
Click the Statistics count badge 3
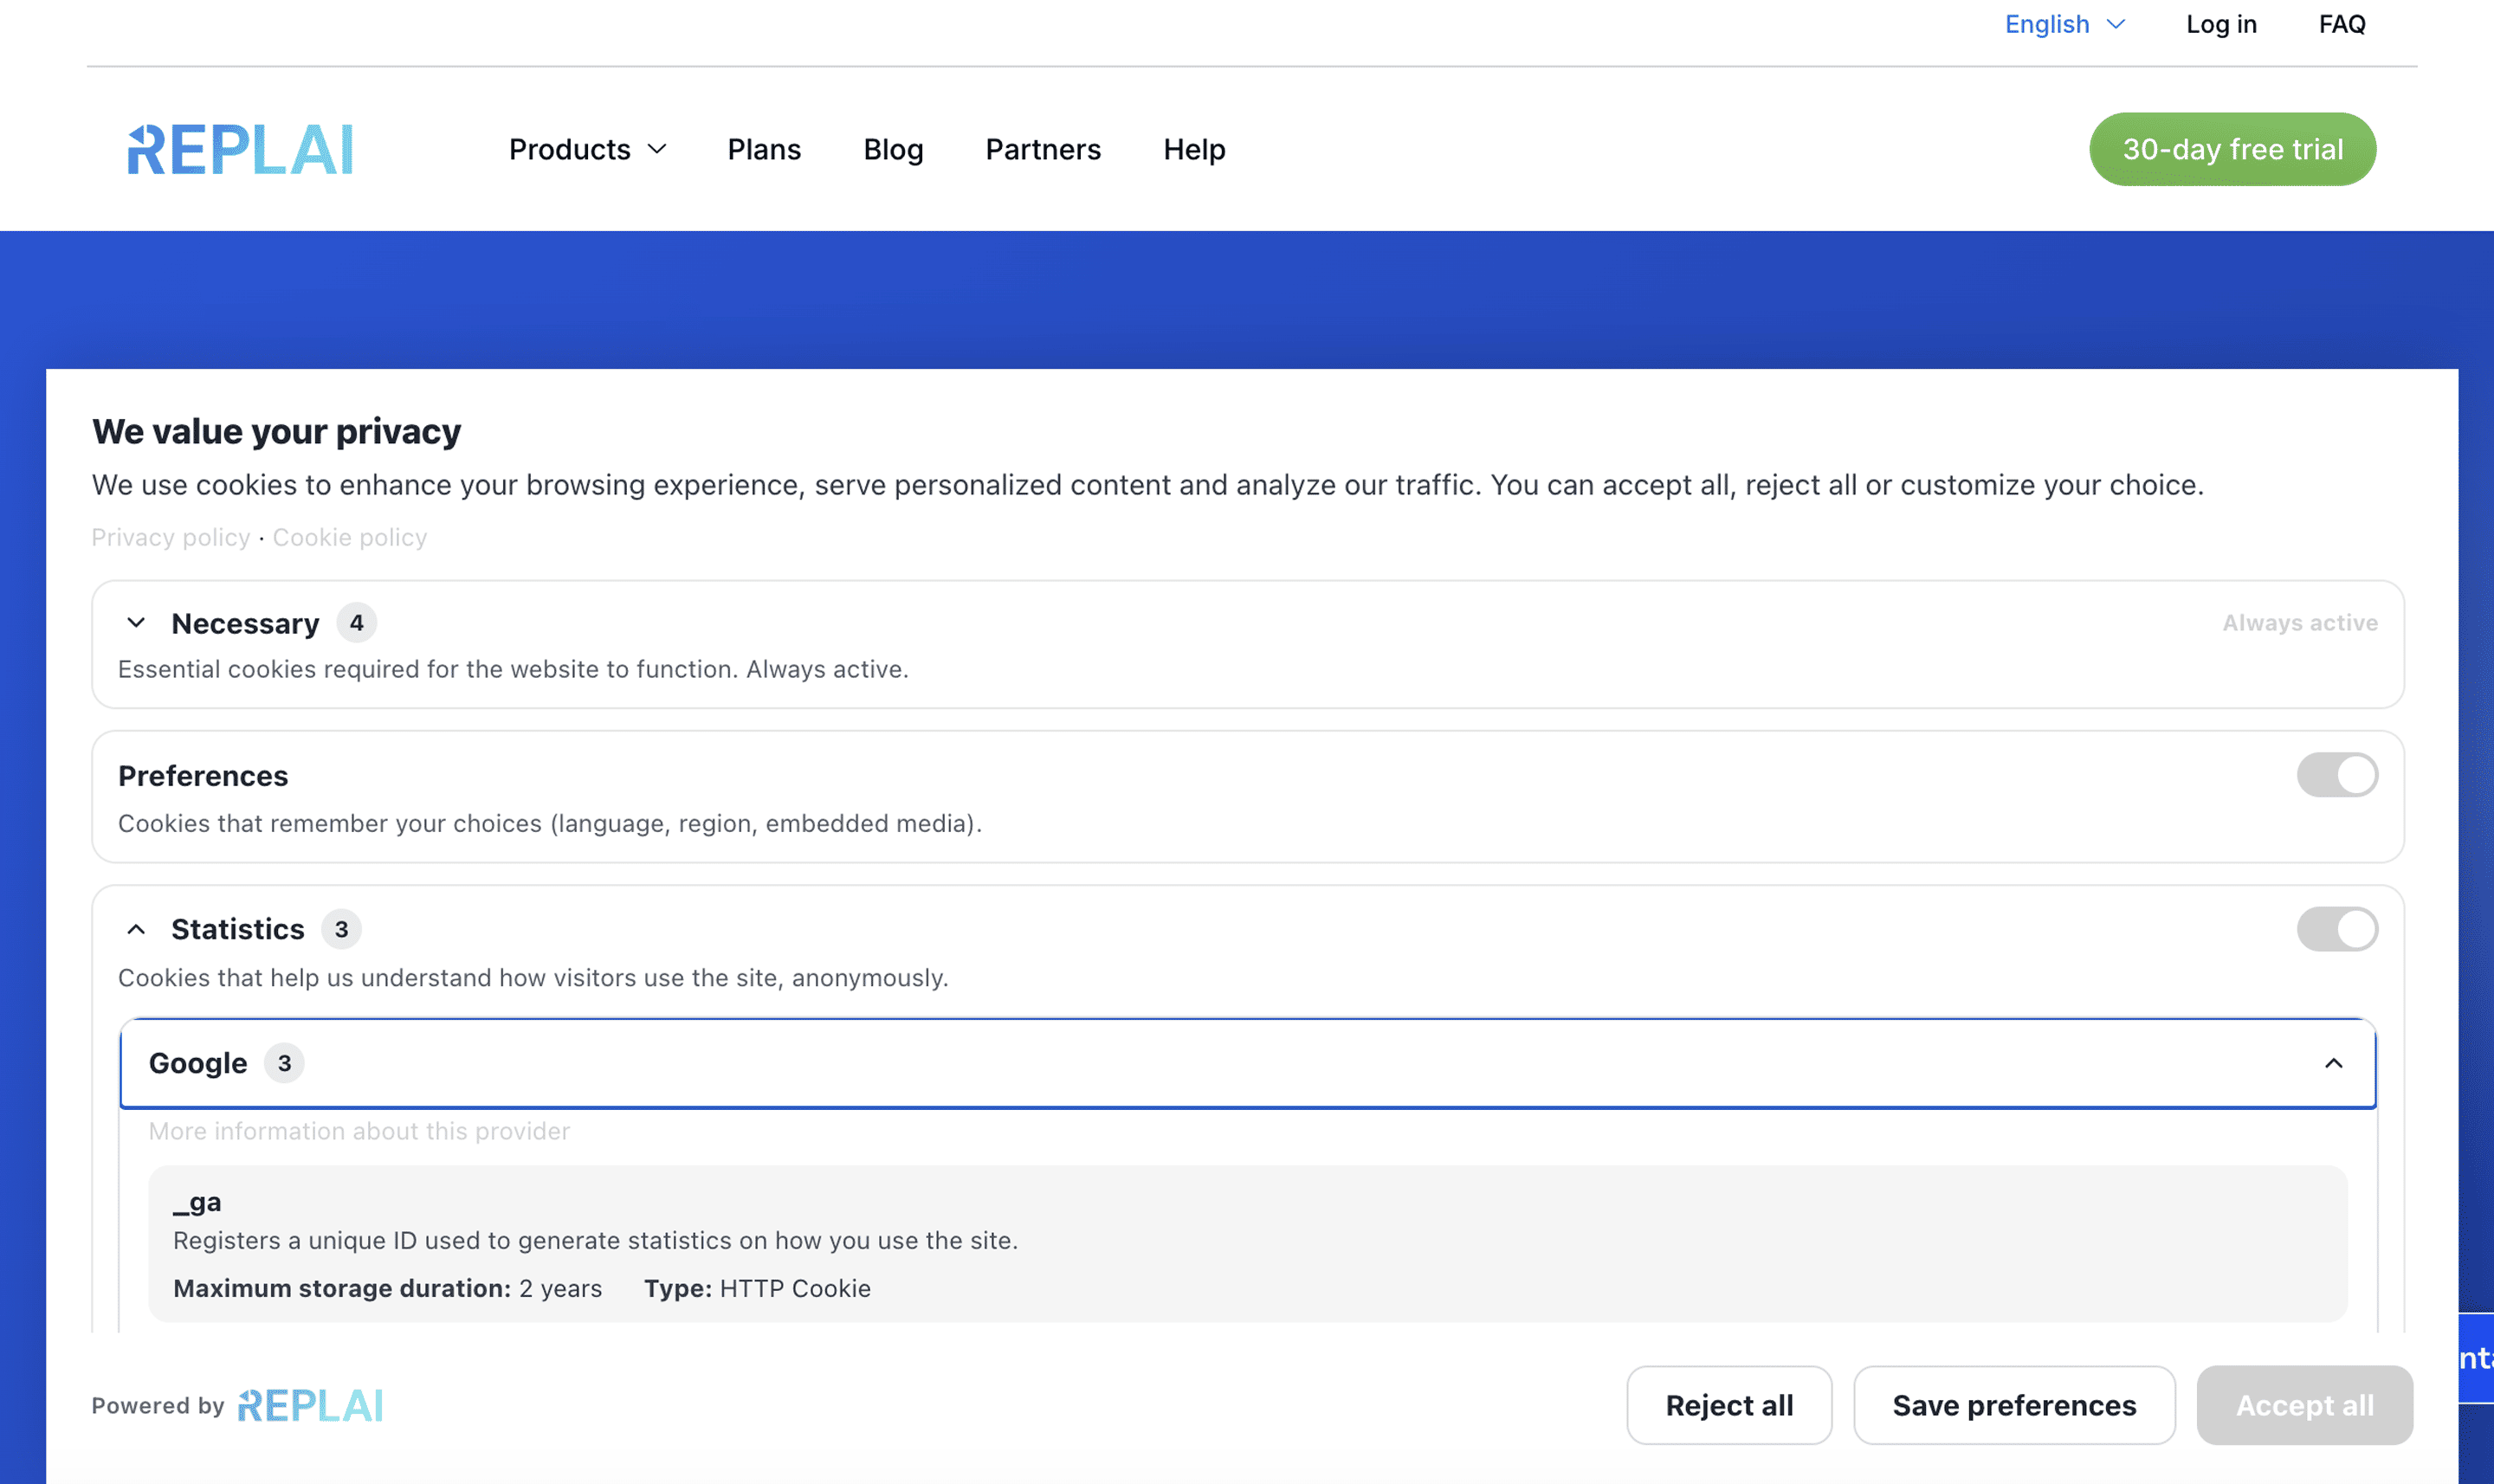pos(341,929)
